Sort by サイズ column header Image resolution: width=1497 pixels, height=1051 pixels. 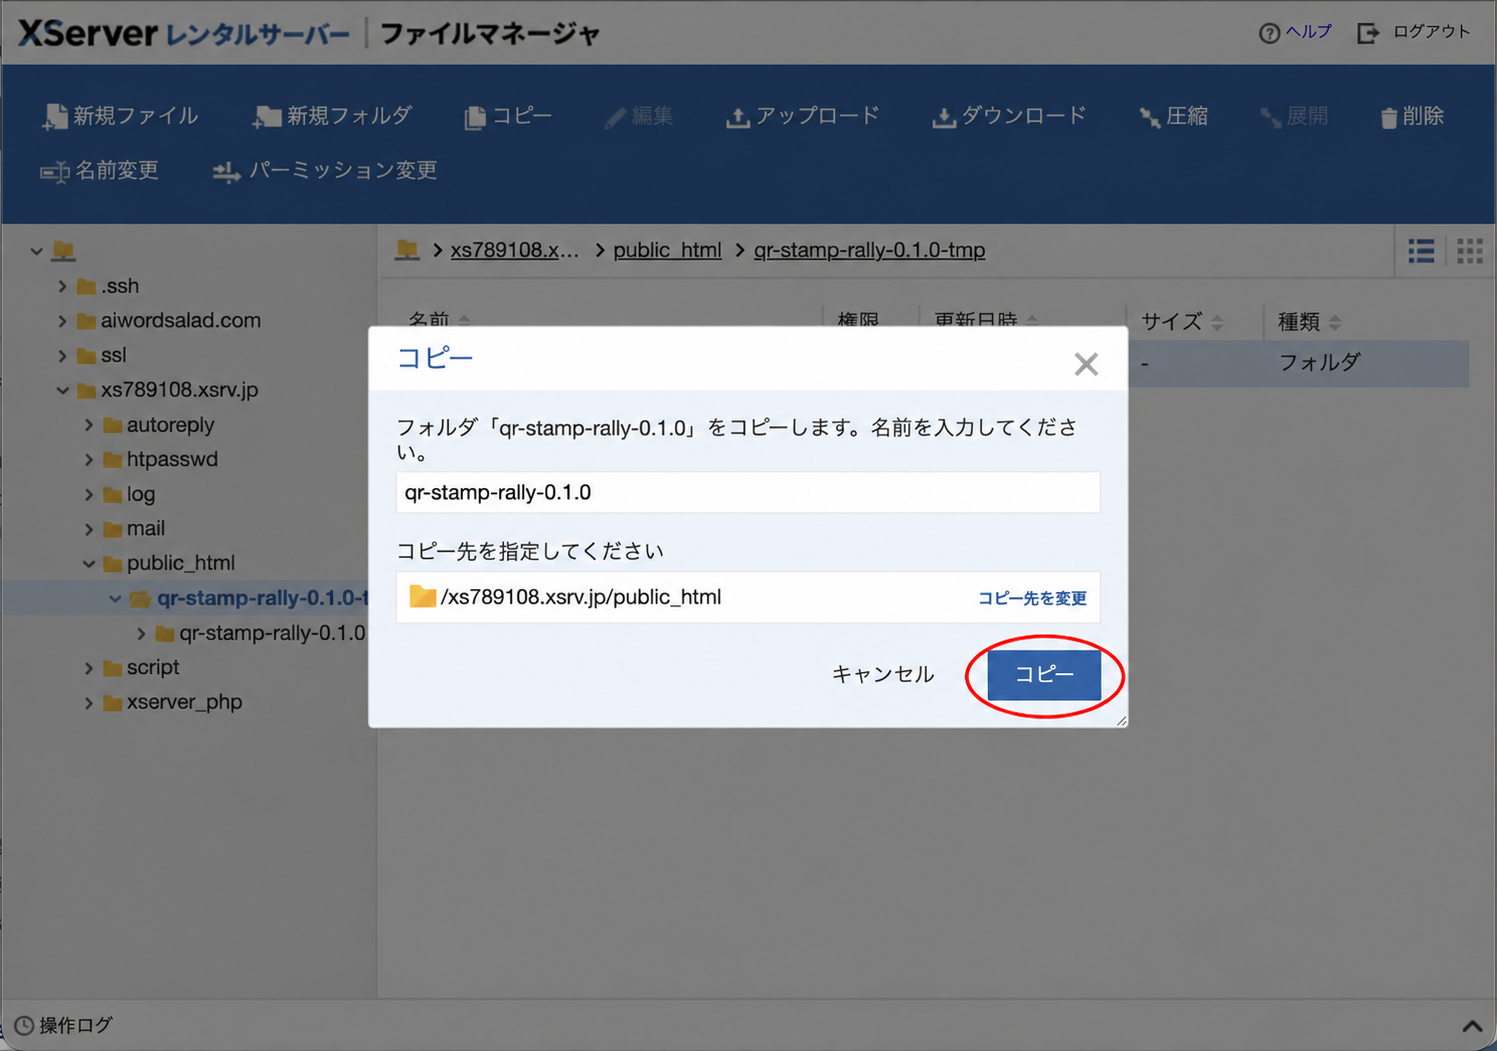pyautogui.click(x=1182, y=322)
